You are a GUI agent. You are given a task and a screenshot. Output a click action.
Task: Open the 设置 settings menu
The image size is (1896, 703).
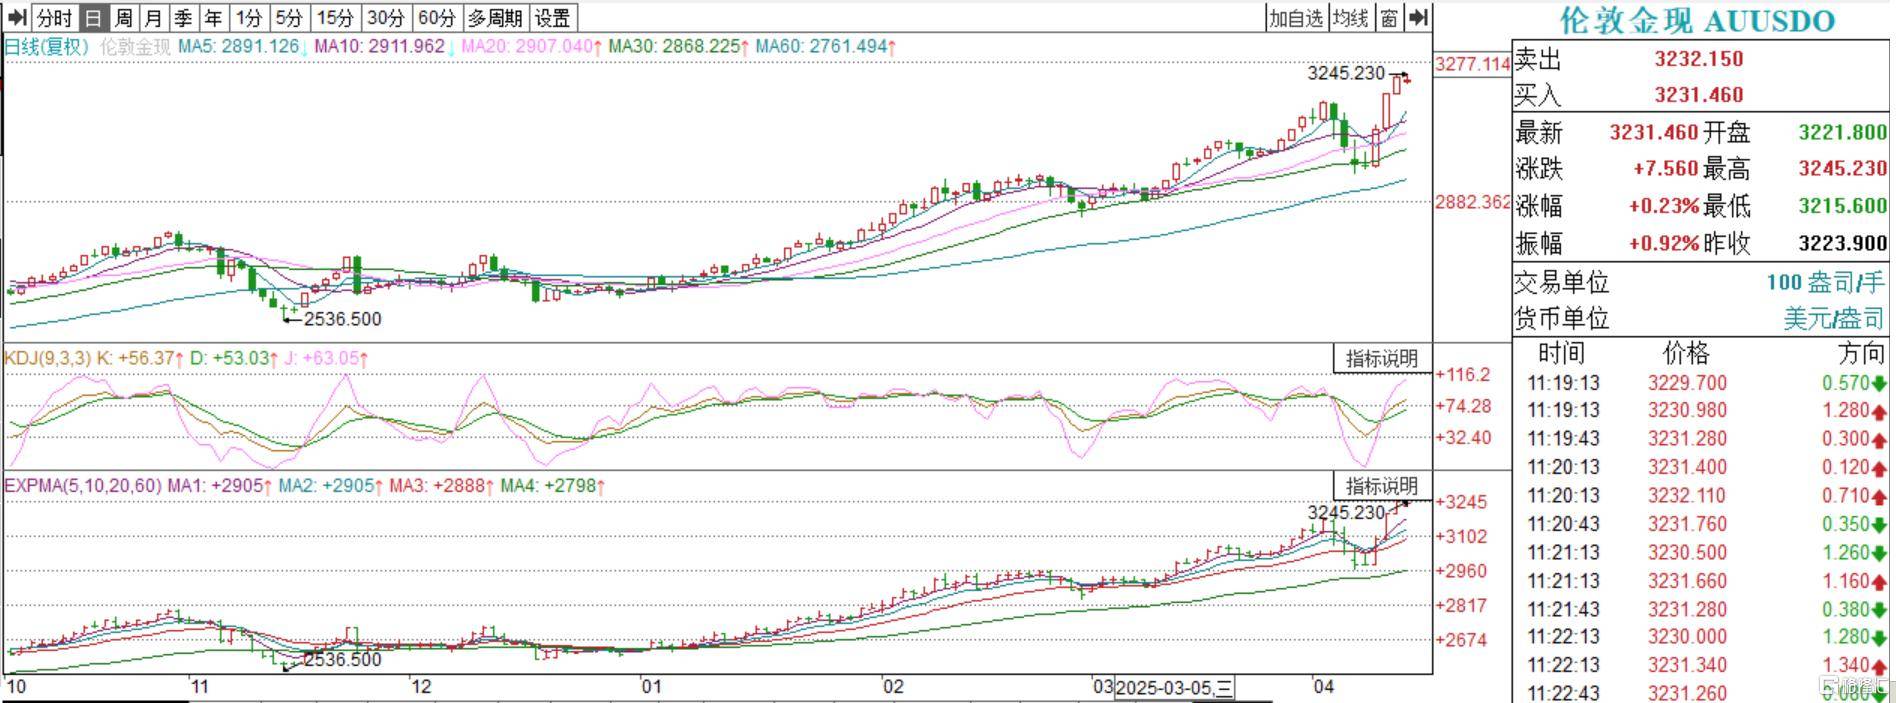[552, 18]
